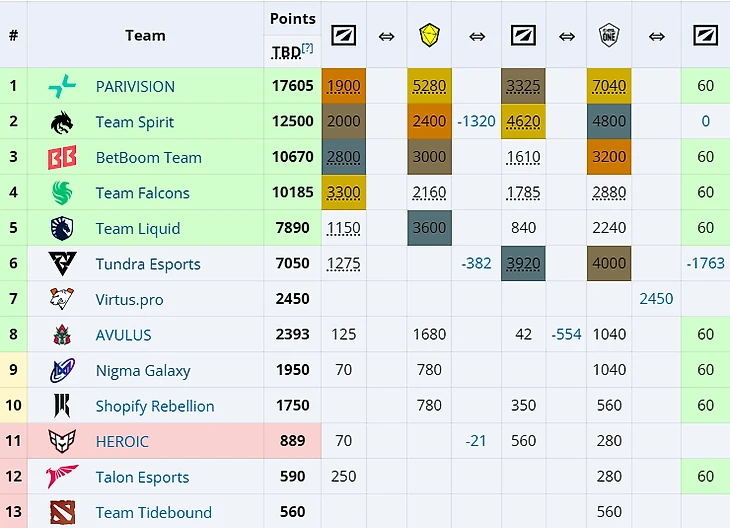Click the Team Tidebound Dota logo

coord(62,512)
